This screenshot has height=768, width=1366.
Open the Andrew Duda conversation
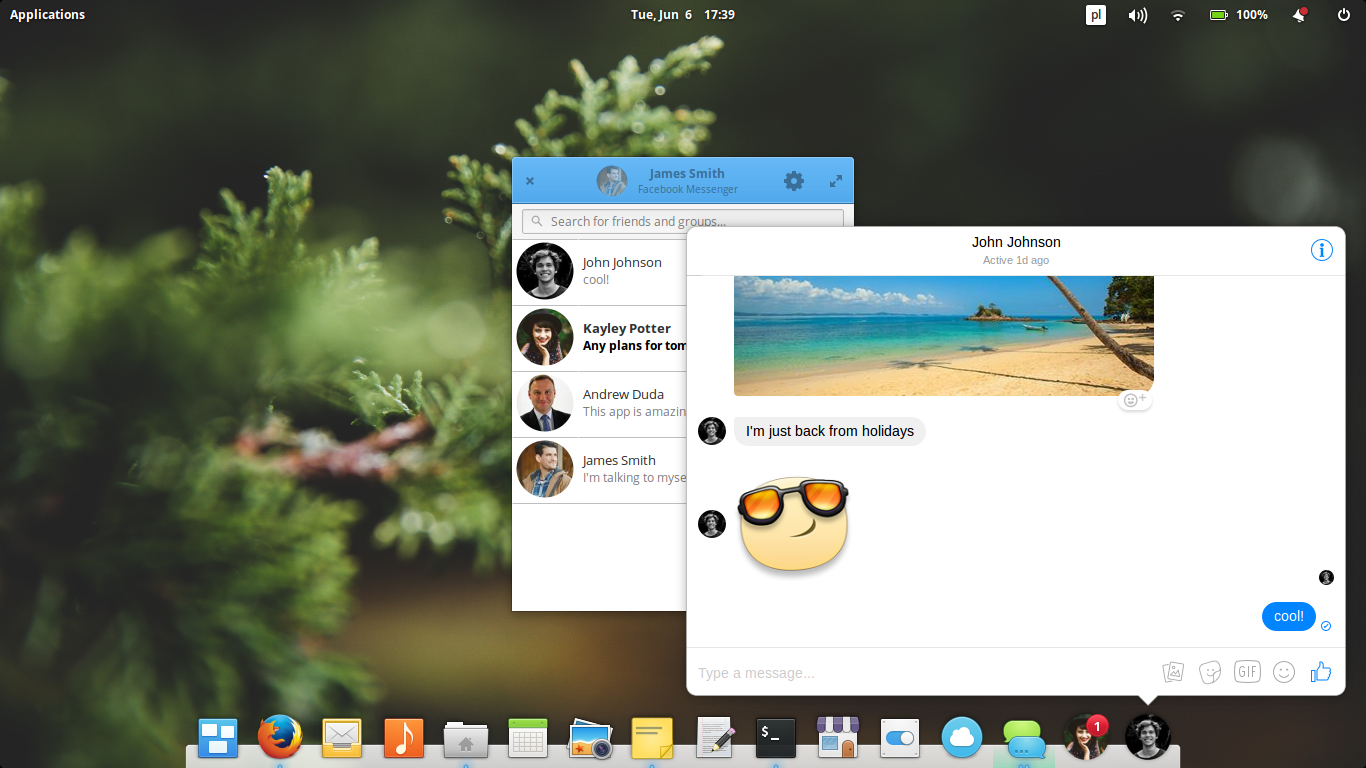coord(600,403)
